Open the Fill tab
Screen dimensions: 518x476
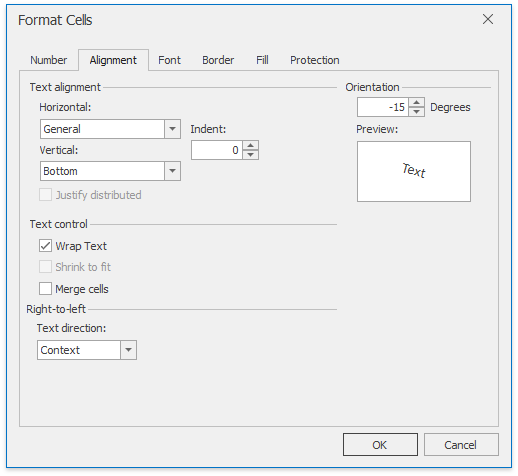262,60
